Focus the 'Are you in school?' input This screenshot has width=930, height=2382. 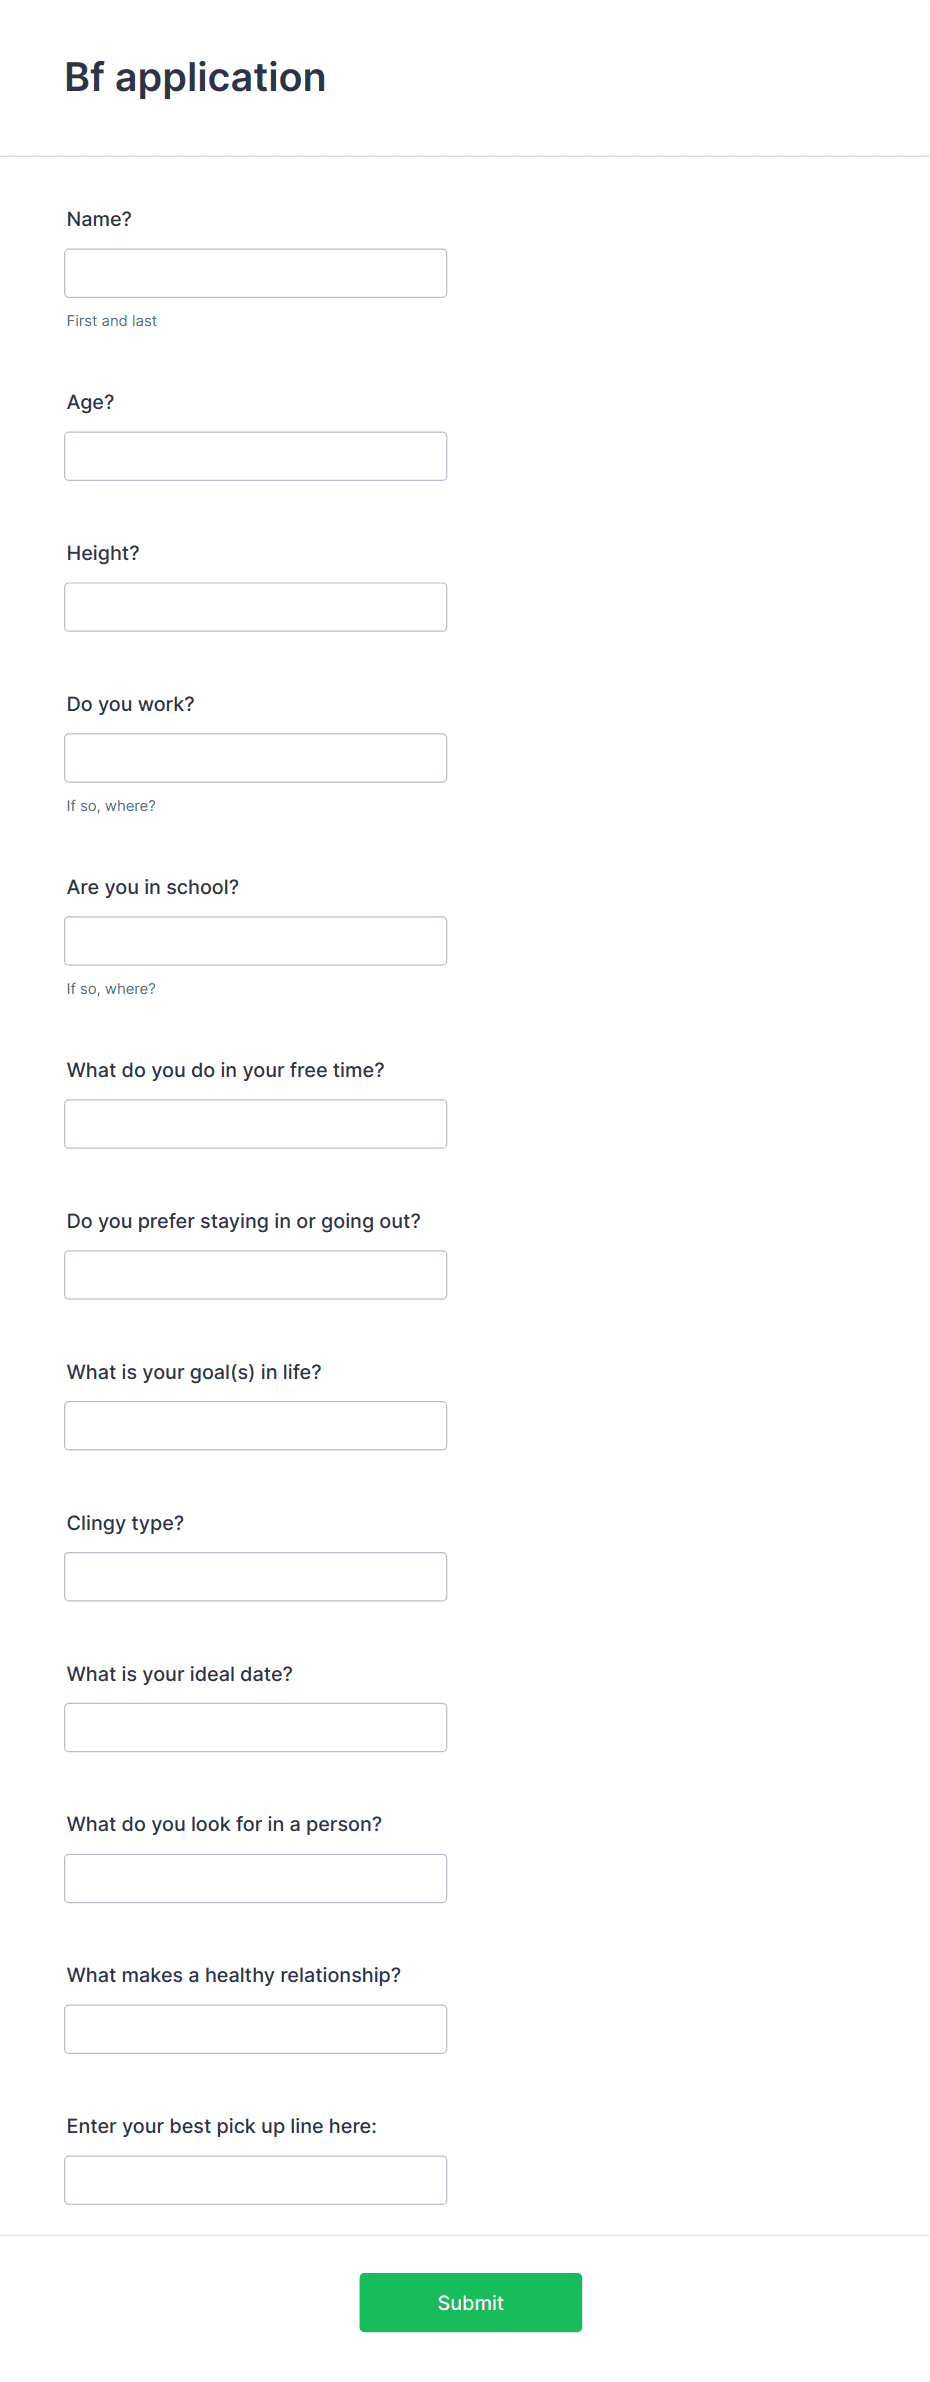point(255,941)
